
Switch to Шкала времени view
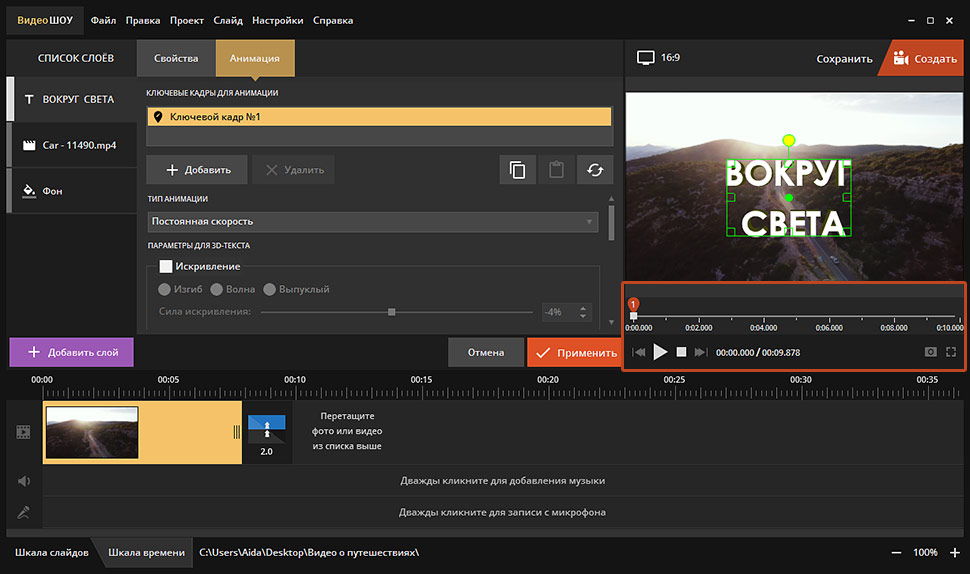(x=147, y=552)
